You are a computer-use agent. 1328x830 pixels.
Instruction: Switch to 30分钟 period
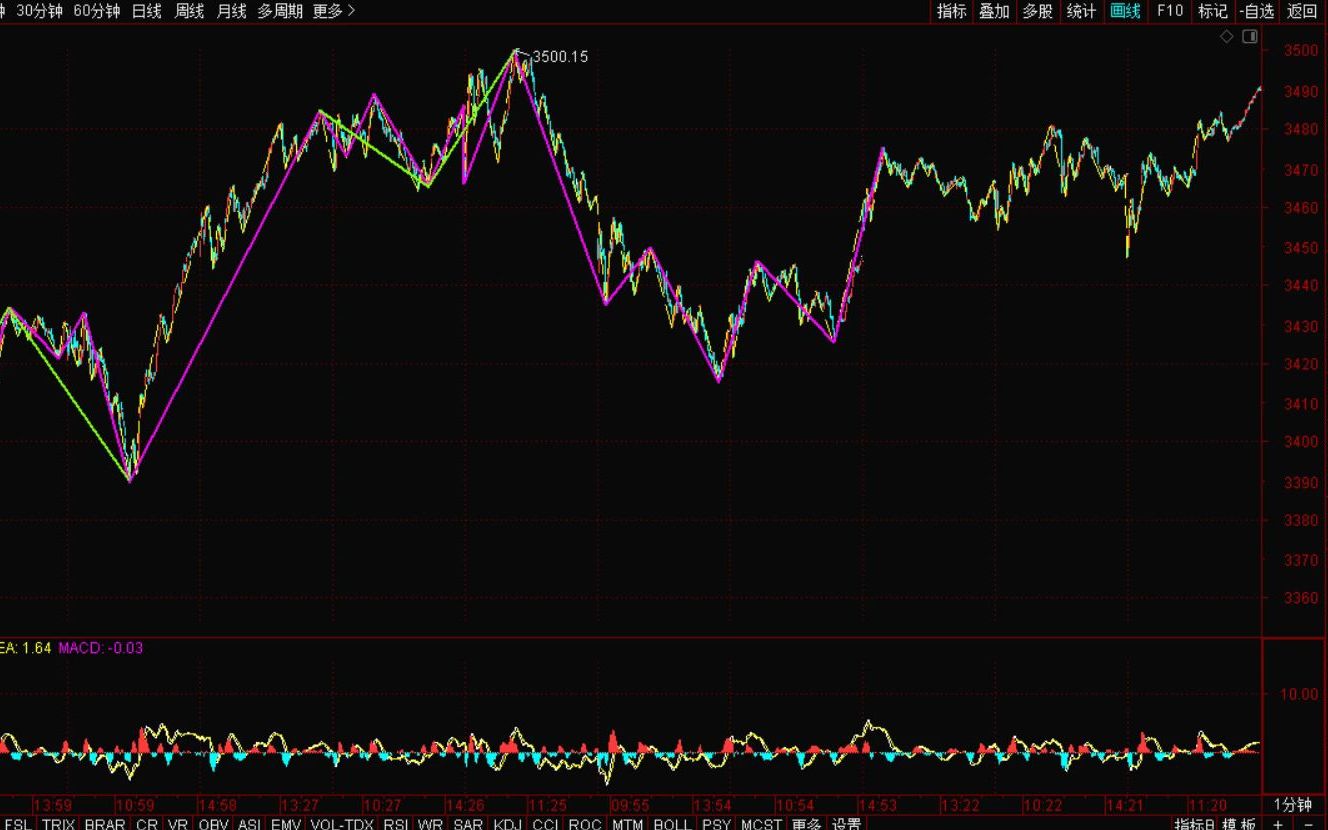pyautogui.click(x=40, y=11)
